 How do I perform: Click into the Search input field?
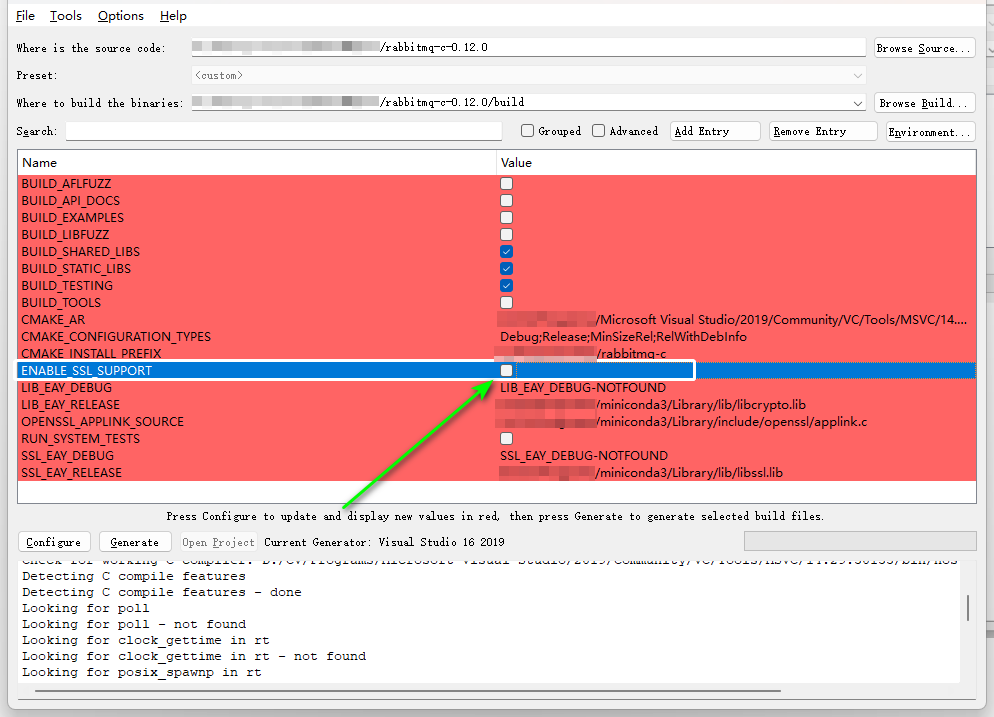pos(284,131)
